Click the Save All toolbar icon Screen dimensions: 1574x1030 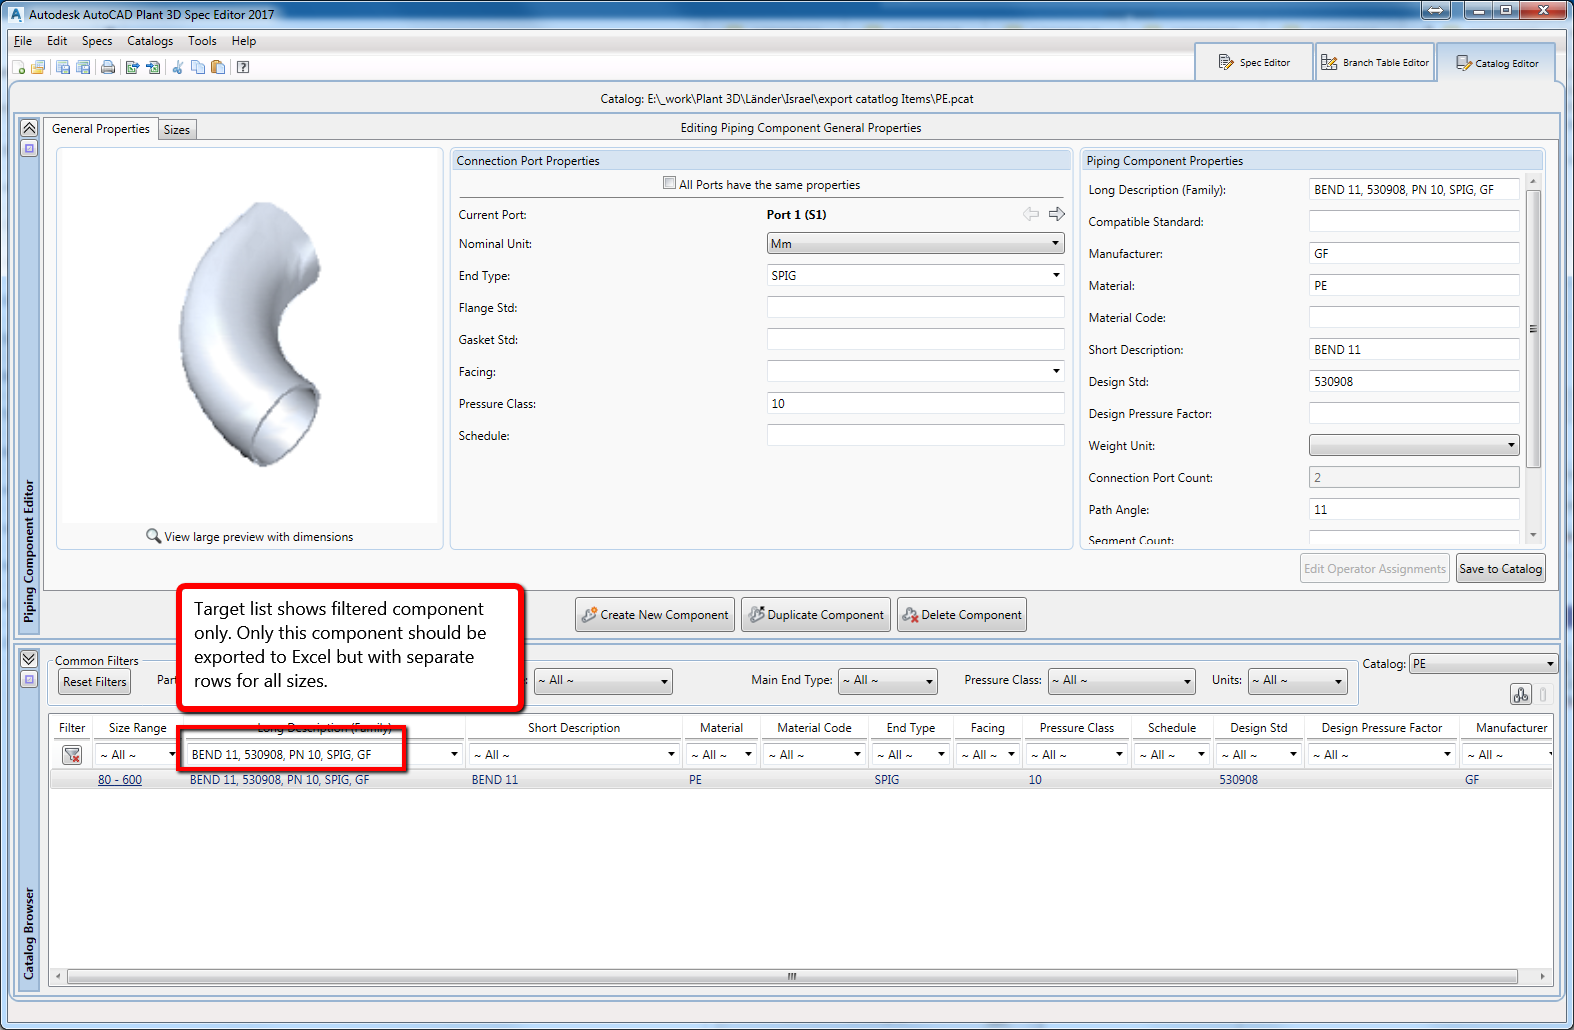click(x=83, y=67)
